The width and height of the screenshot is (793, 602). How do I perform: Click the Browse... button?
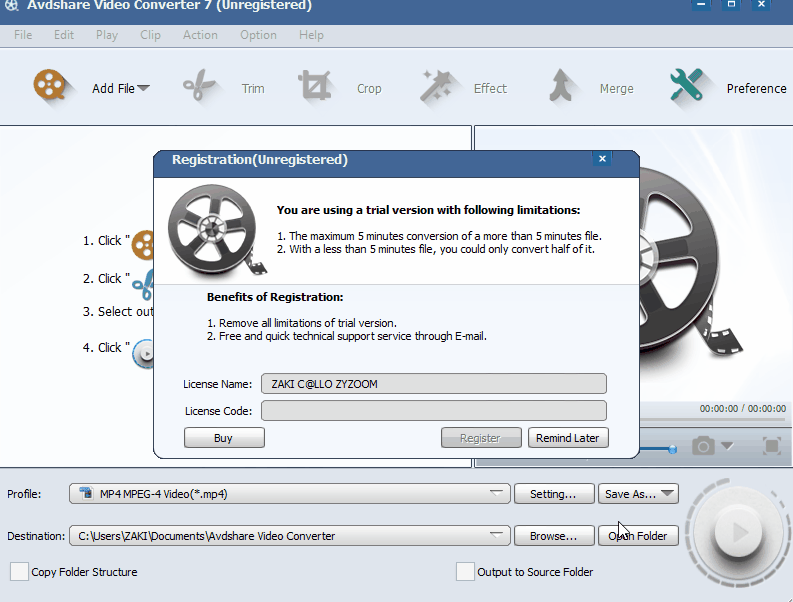[x=554, y=536]
